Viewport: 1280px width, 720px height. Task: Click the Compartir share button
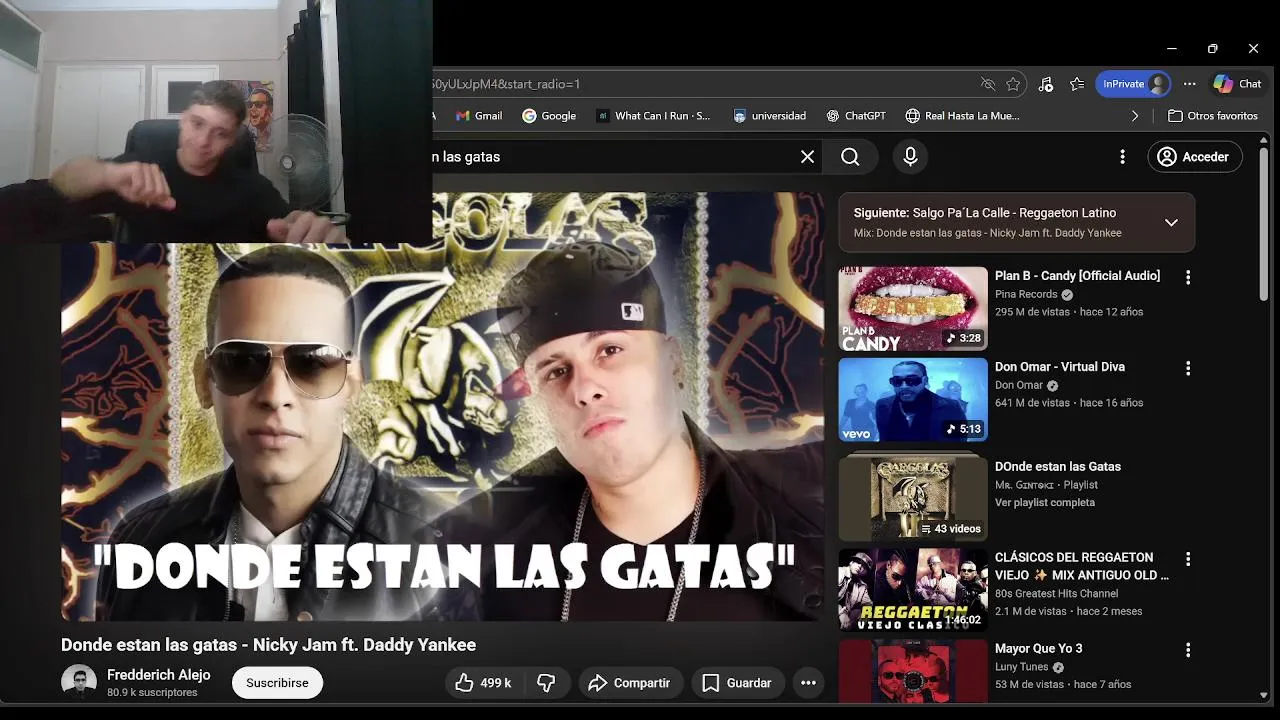pos(630,683)
